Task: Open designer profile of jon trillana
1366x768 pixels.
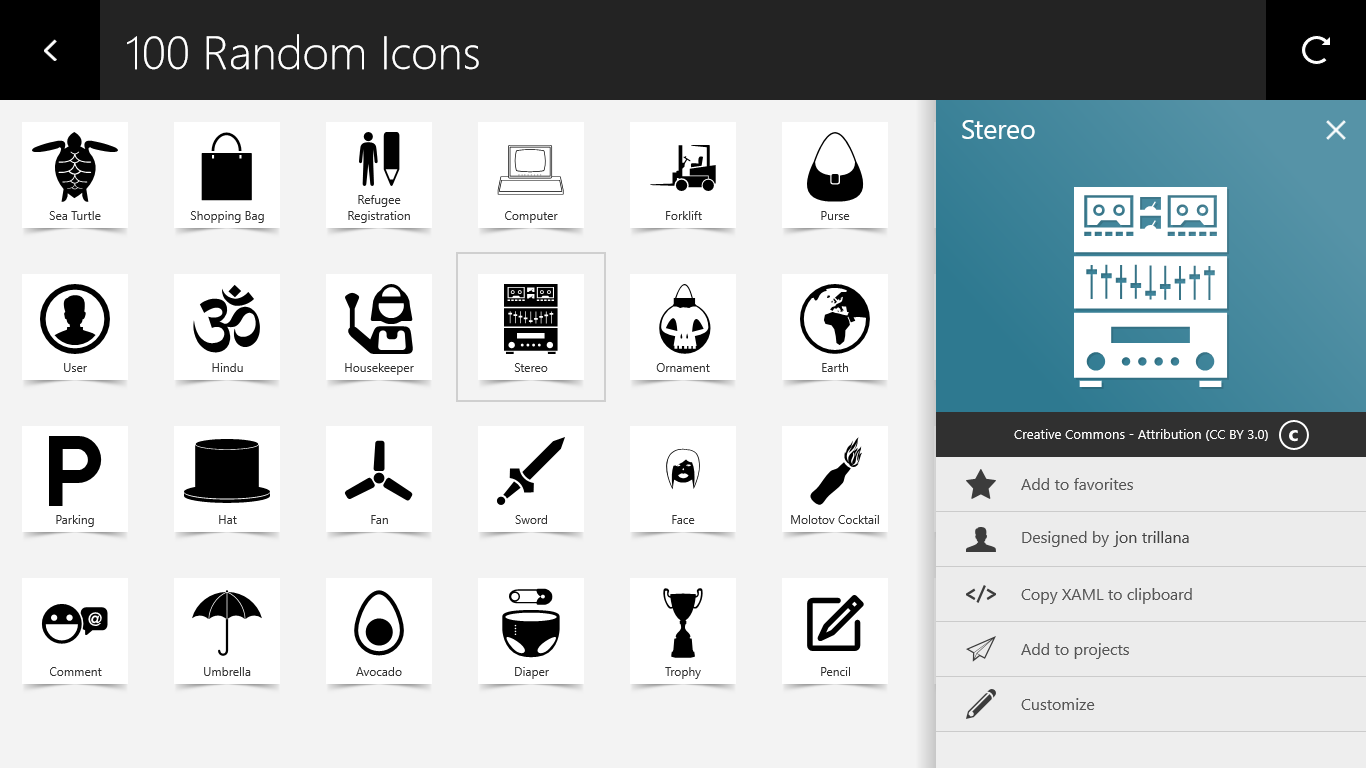Action: [1105, 539]
